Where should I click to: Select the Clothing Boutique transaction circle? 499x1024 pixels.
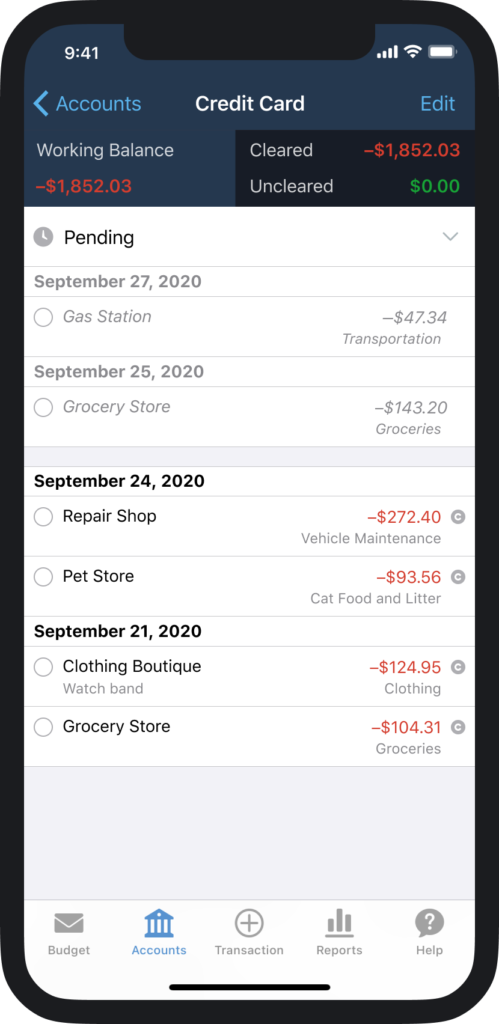click(43, 667)
